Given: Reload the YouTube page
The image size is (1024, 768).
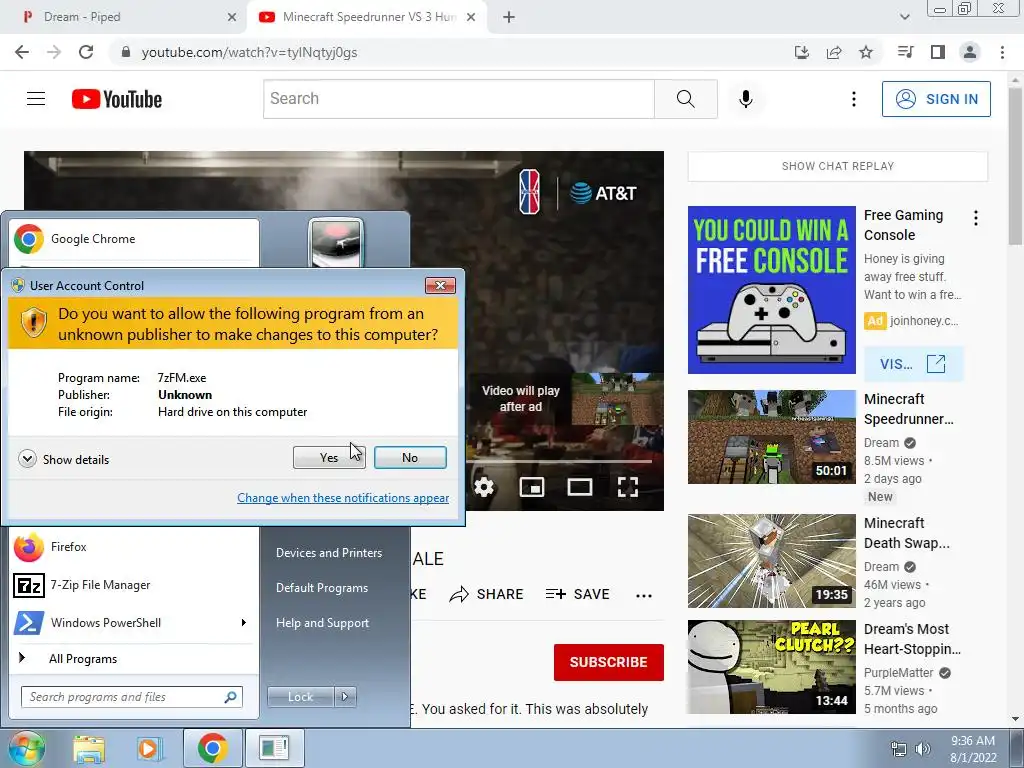Looking at the screenshot, I should pos(86,52).
